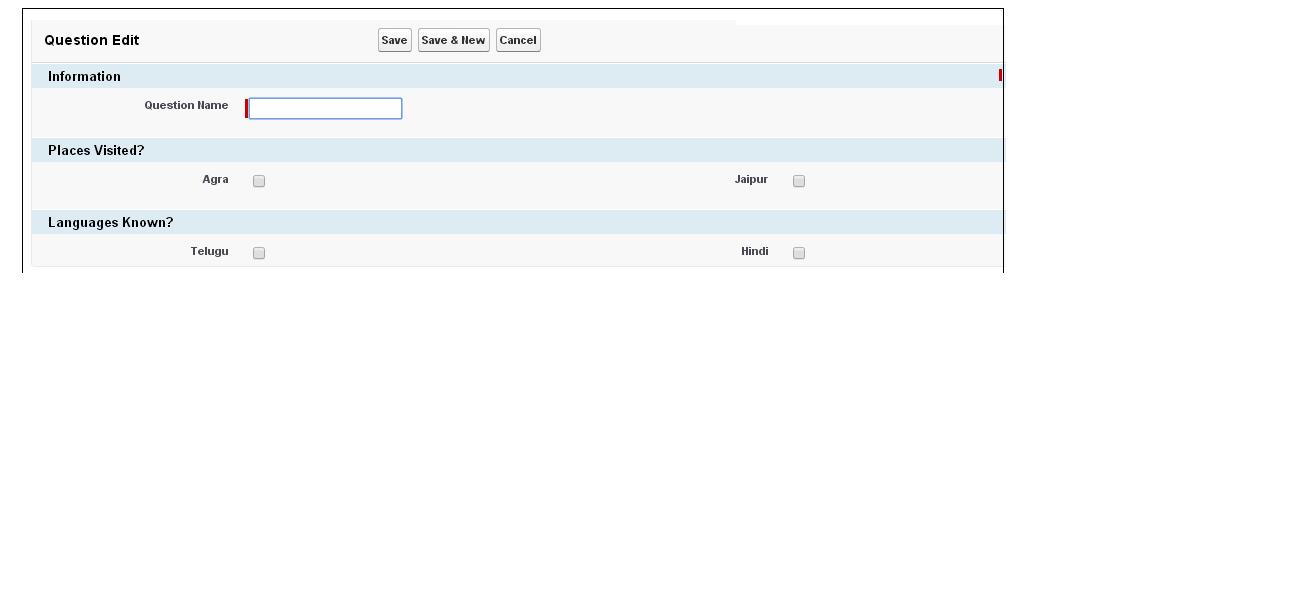
Task: Click the Jaipur field label
Action: coord(751,179)
